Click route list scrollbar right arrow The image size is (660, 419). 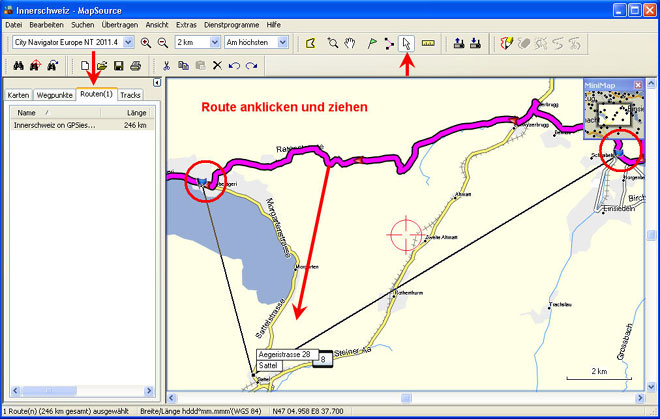(x=149, y=391)
